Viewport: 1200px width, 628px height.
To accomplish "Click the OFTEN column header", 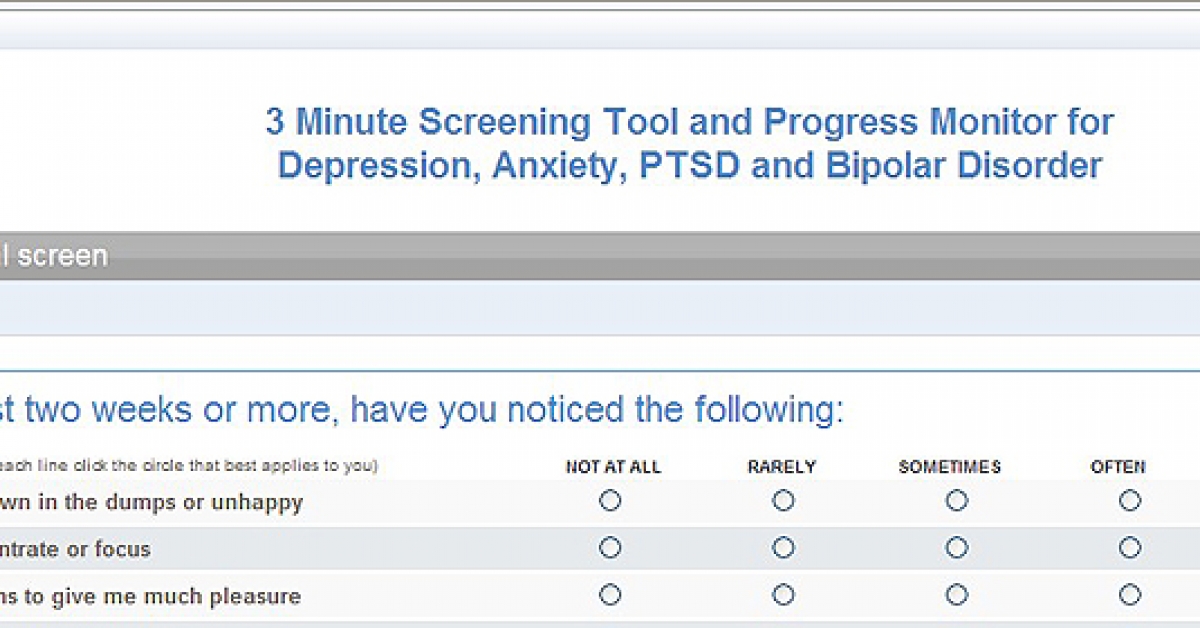I will tap(1118, 466).
